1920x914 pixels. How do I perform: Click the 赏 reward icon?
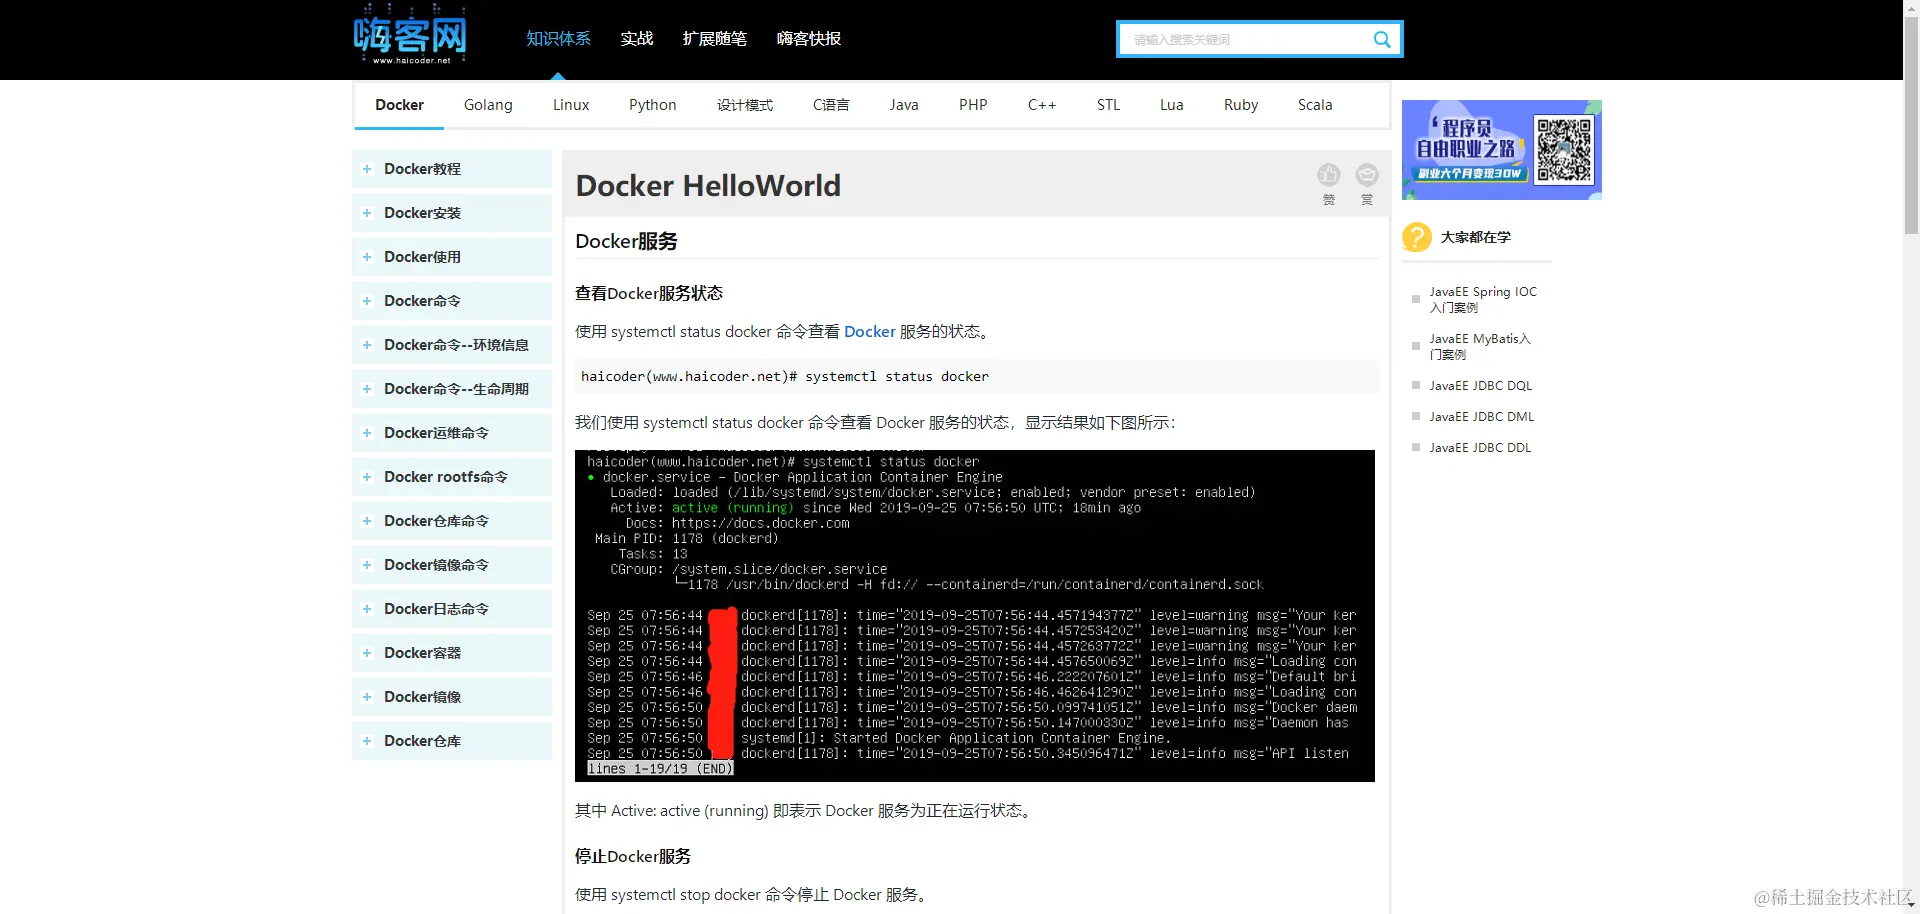pyautogui.click(x=1366, y=175)
